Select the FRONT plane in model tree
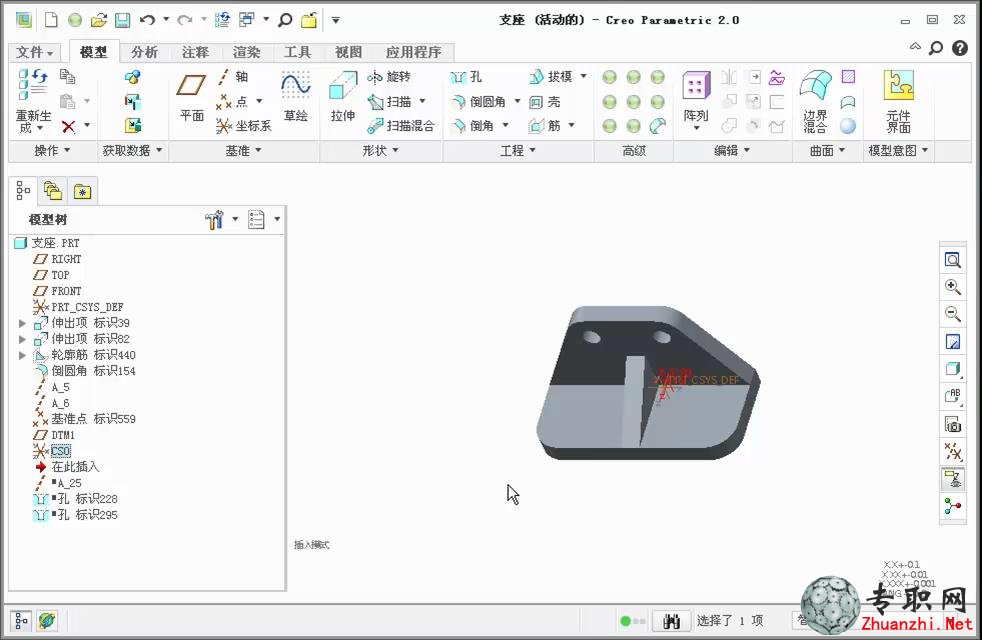The height and width of the screenshot is (640, 982). pos(66,291)
